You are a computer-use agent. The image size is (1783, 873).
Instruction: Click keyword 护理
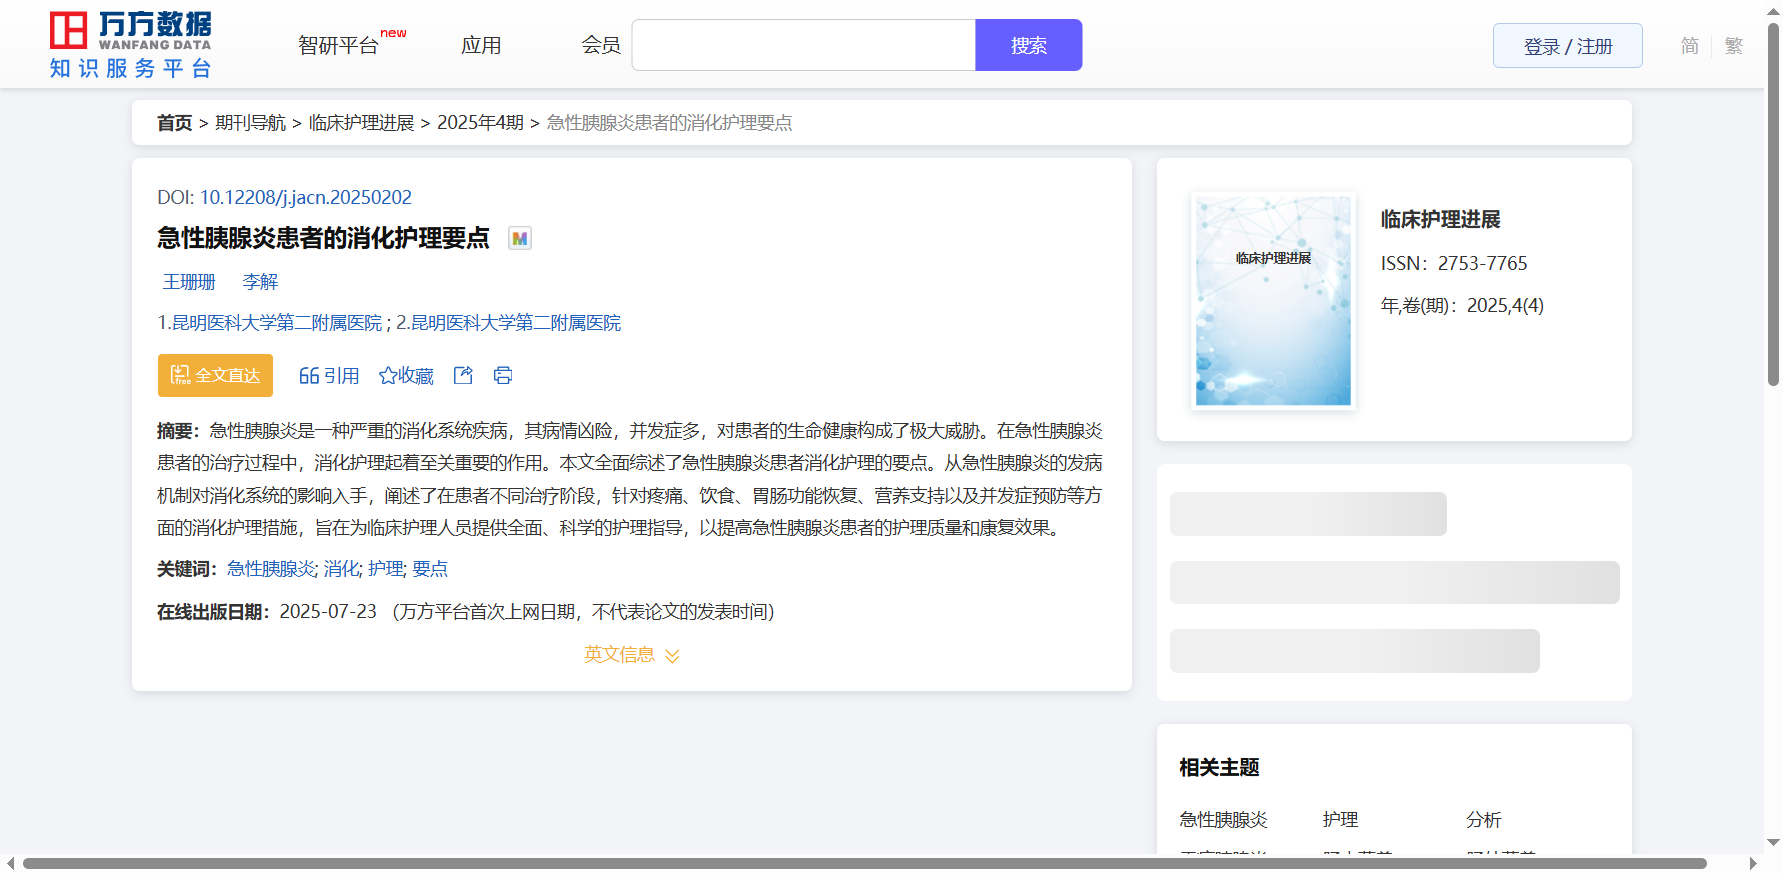pyautogui.click(x=385, y=568)
